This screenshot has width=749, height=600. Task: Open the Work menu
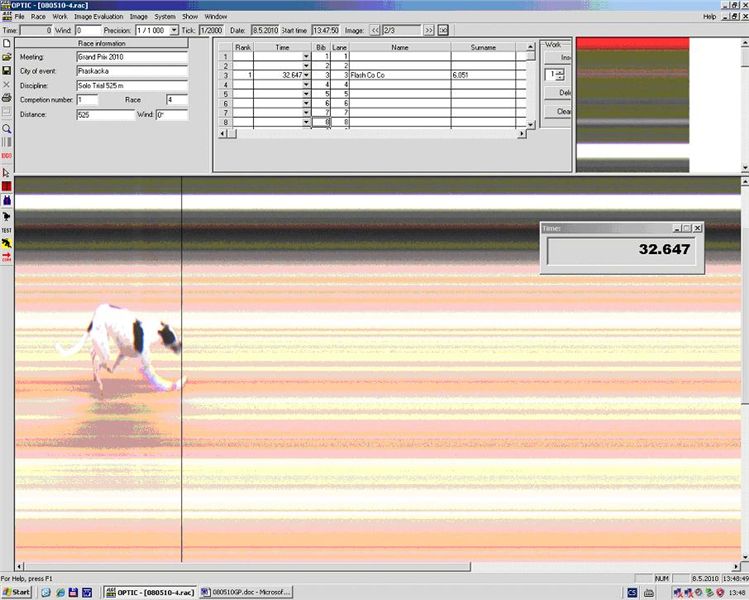[x=60, y=16]
